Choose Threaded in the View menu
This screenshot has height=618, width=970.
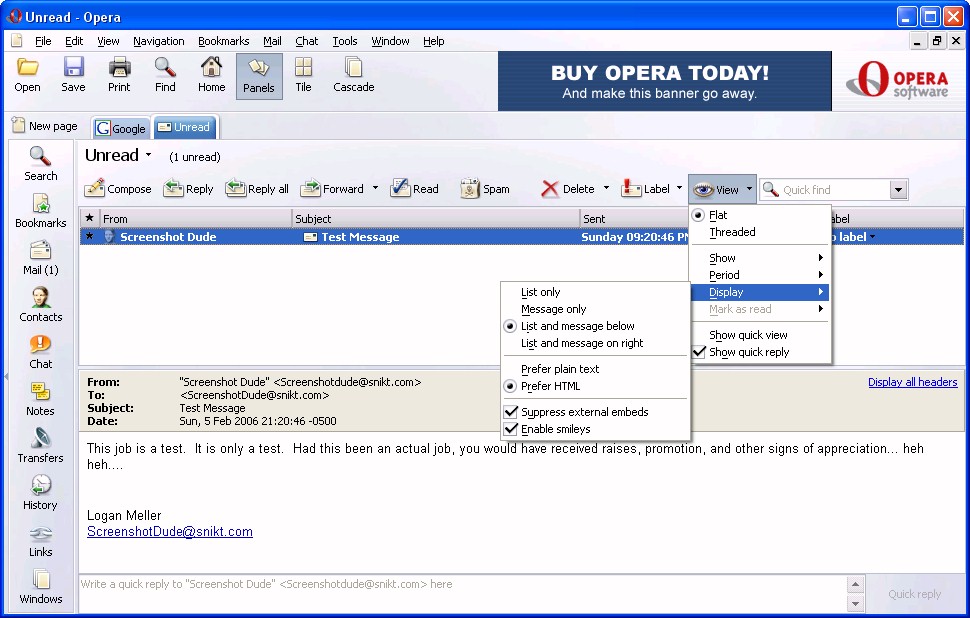coord(732,232)
